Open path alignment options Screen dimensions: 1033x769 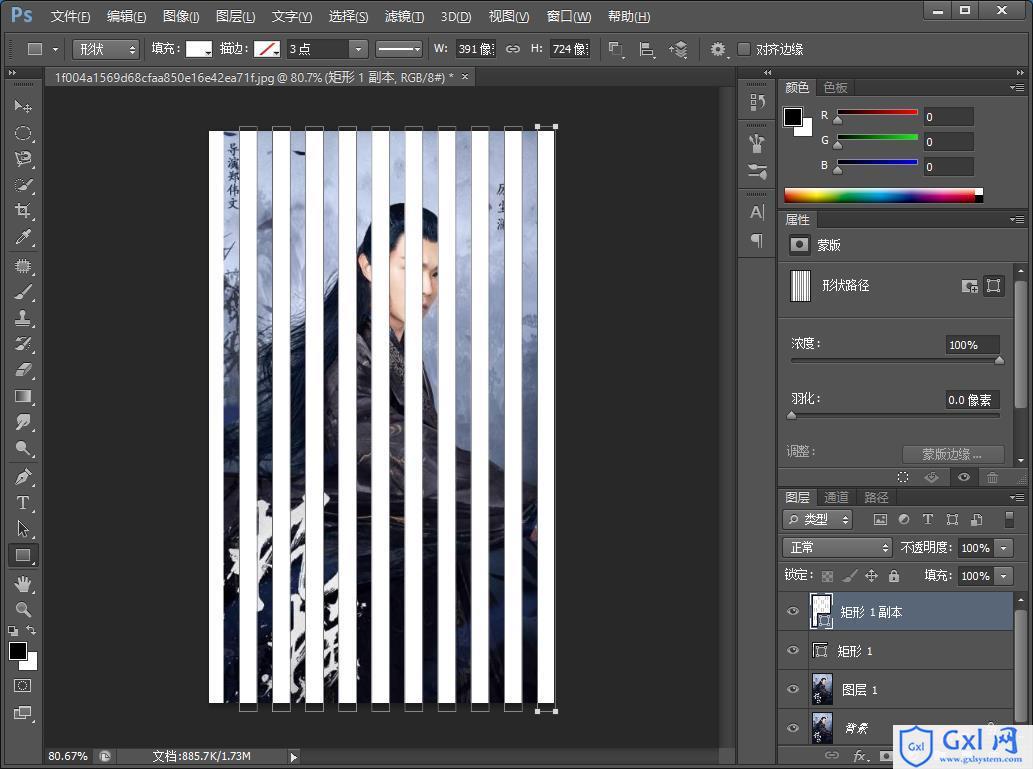coord(647,49)
